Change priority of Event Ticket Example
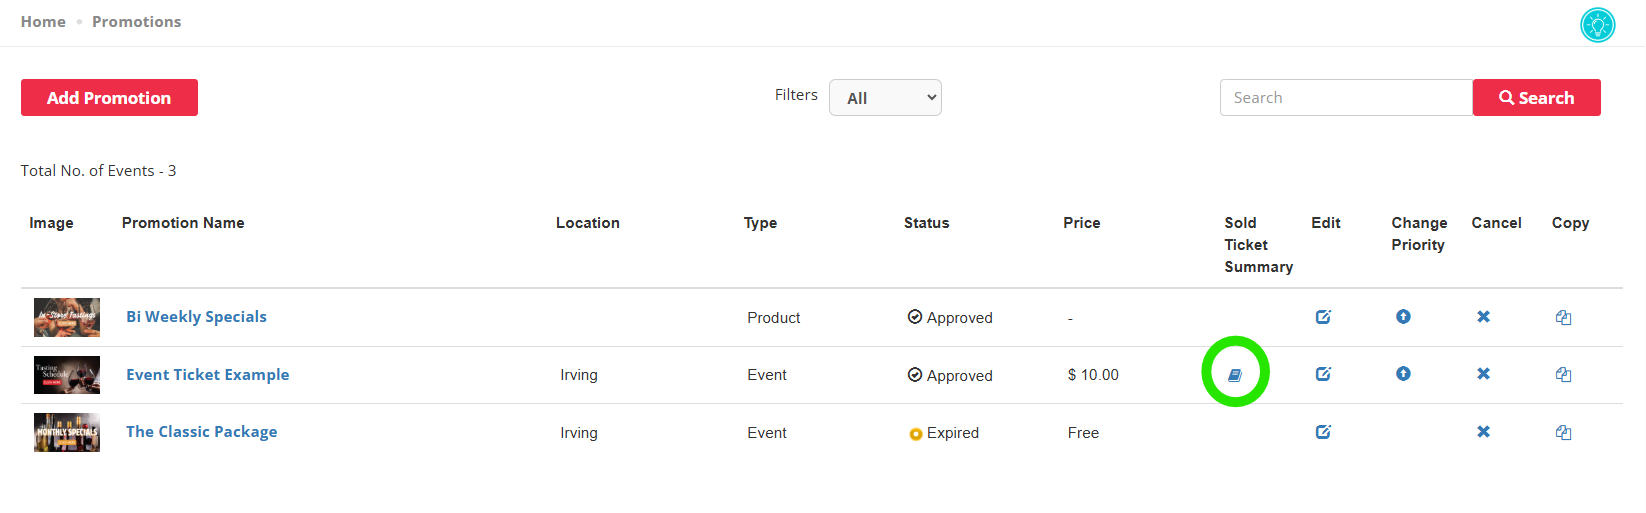This screenshot has width=1646, height=513. pyautogui.click(x=1403, y=374)
